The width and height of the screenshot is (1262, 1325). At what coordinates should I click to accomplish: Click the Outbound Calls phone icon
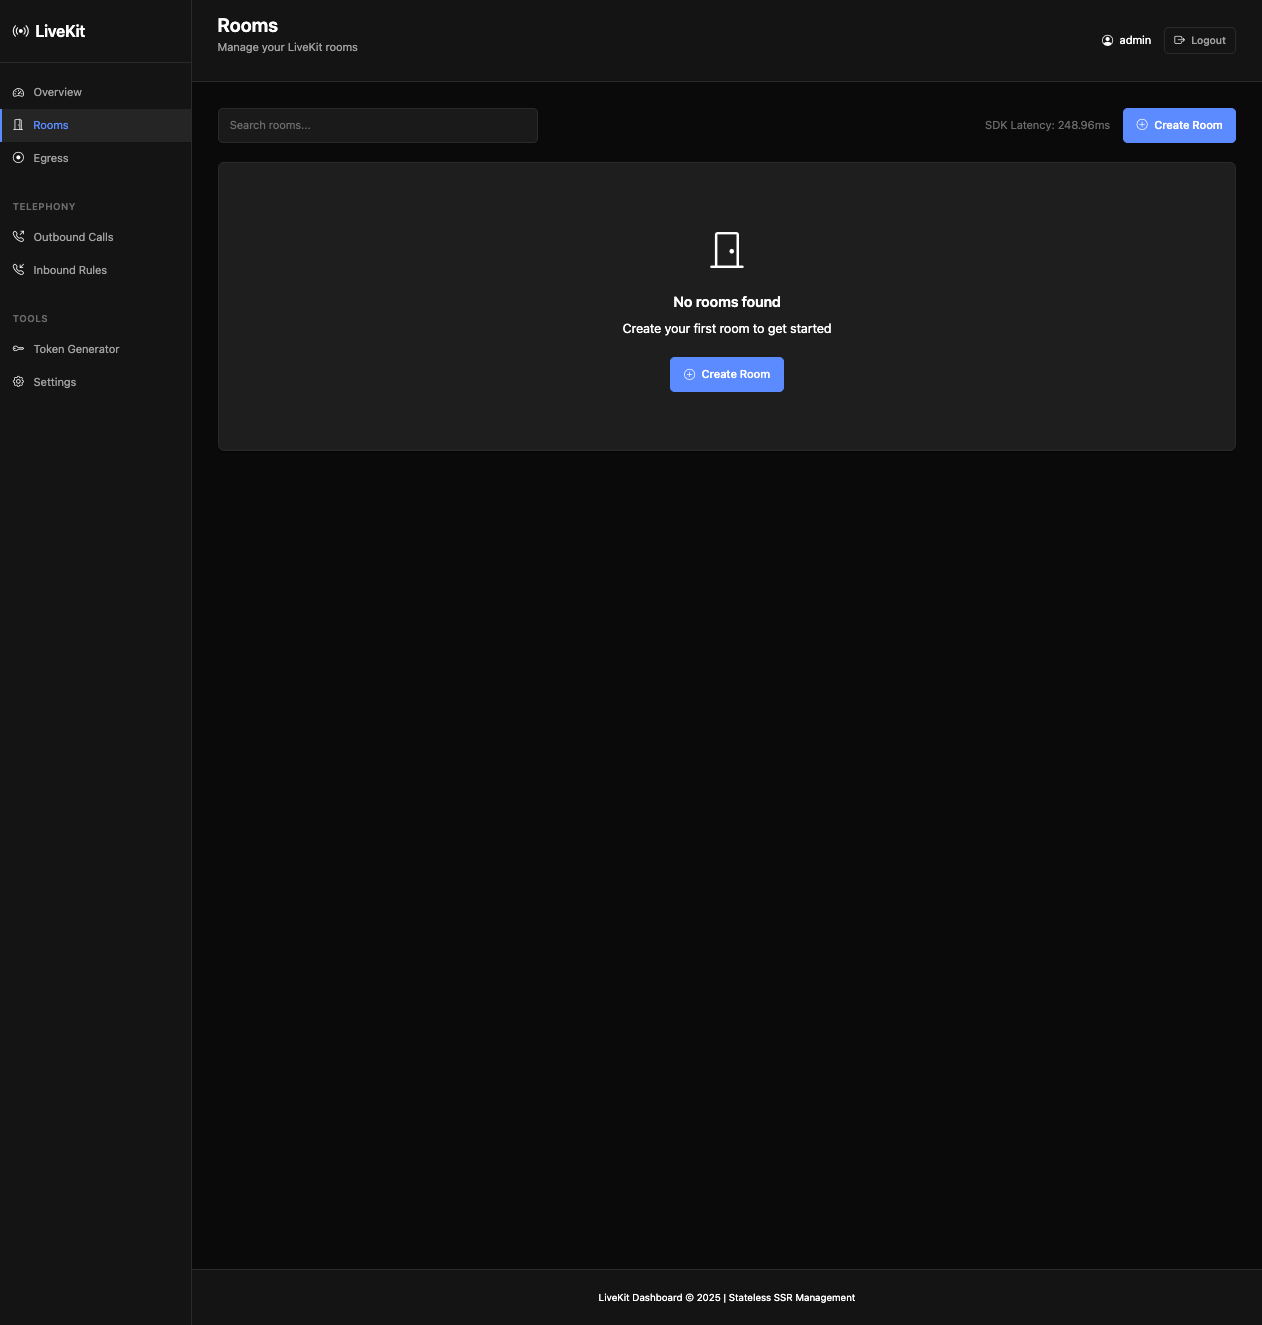[18, 237]
